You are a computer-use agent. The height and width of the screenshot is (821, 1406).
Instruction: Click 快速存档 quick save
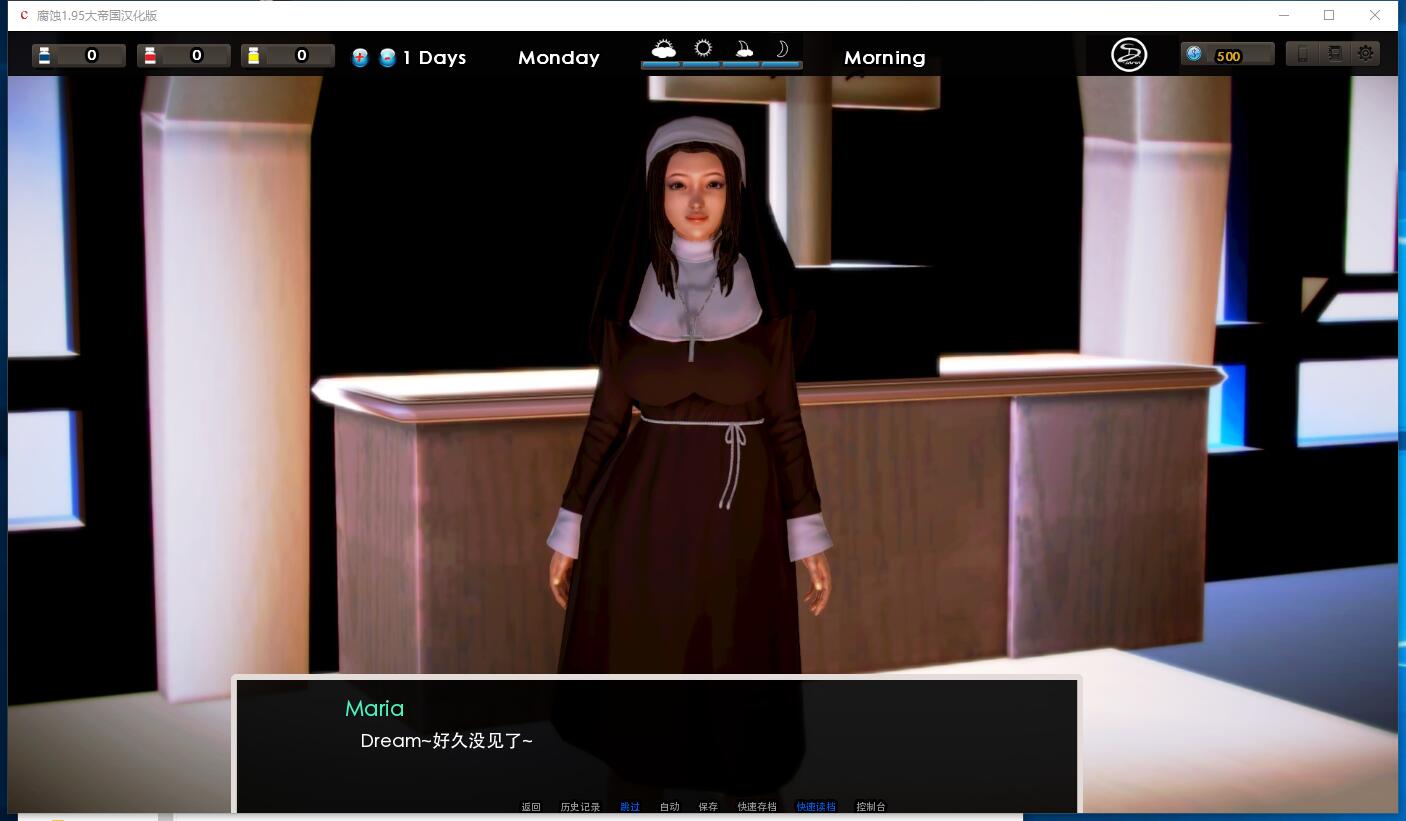click(x=757, y=807)
